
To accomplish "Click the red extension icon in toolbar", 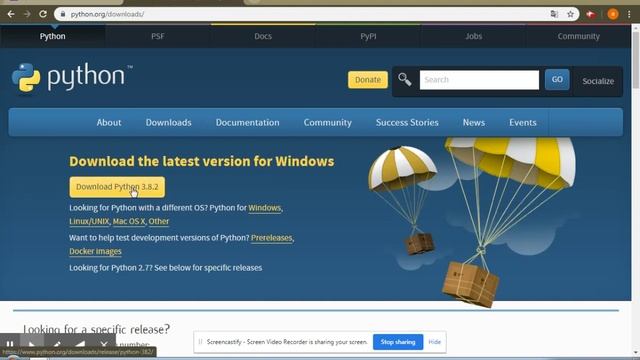I will coord(591,14).
